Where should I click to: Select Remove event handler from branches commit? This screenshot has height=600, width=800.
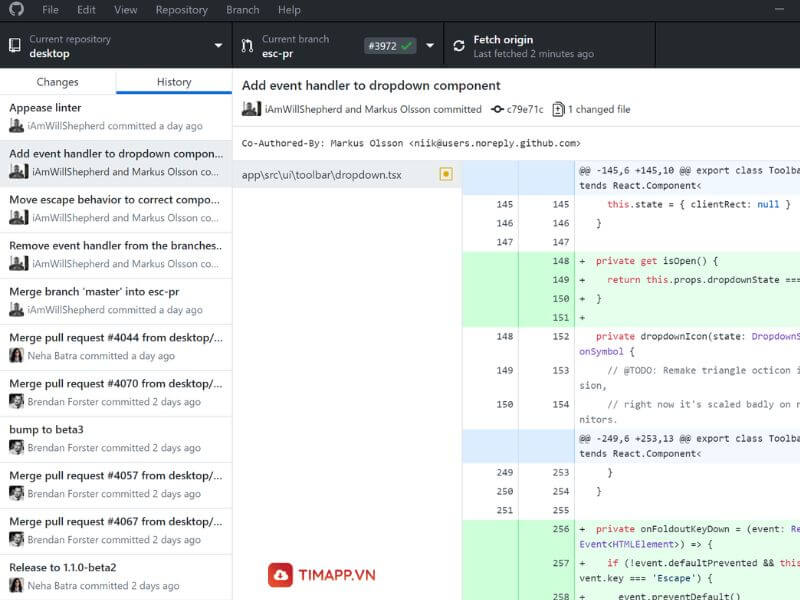pyautogui.click(x=116, y=255)
